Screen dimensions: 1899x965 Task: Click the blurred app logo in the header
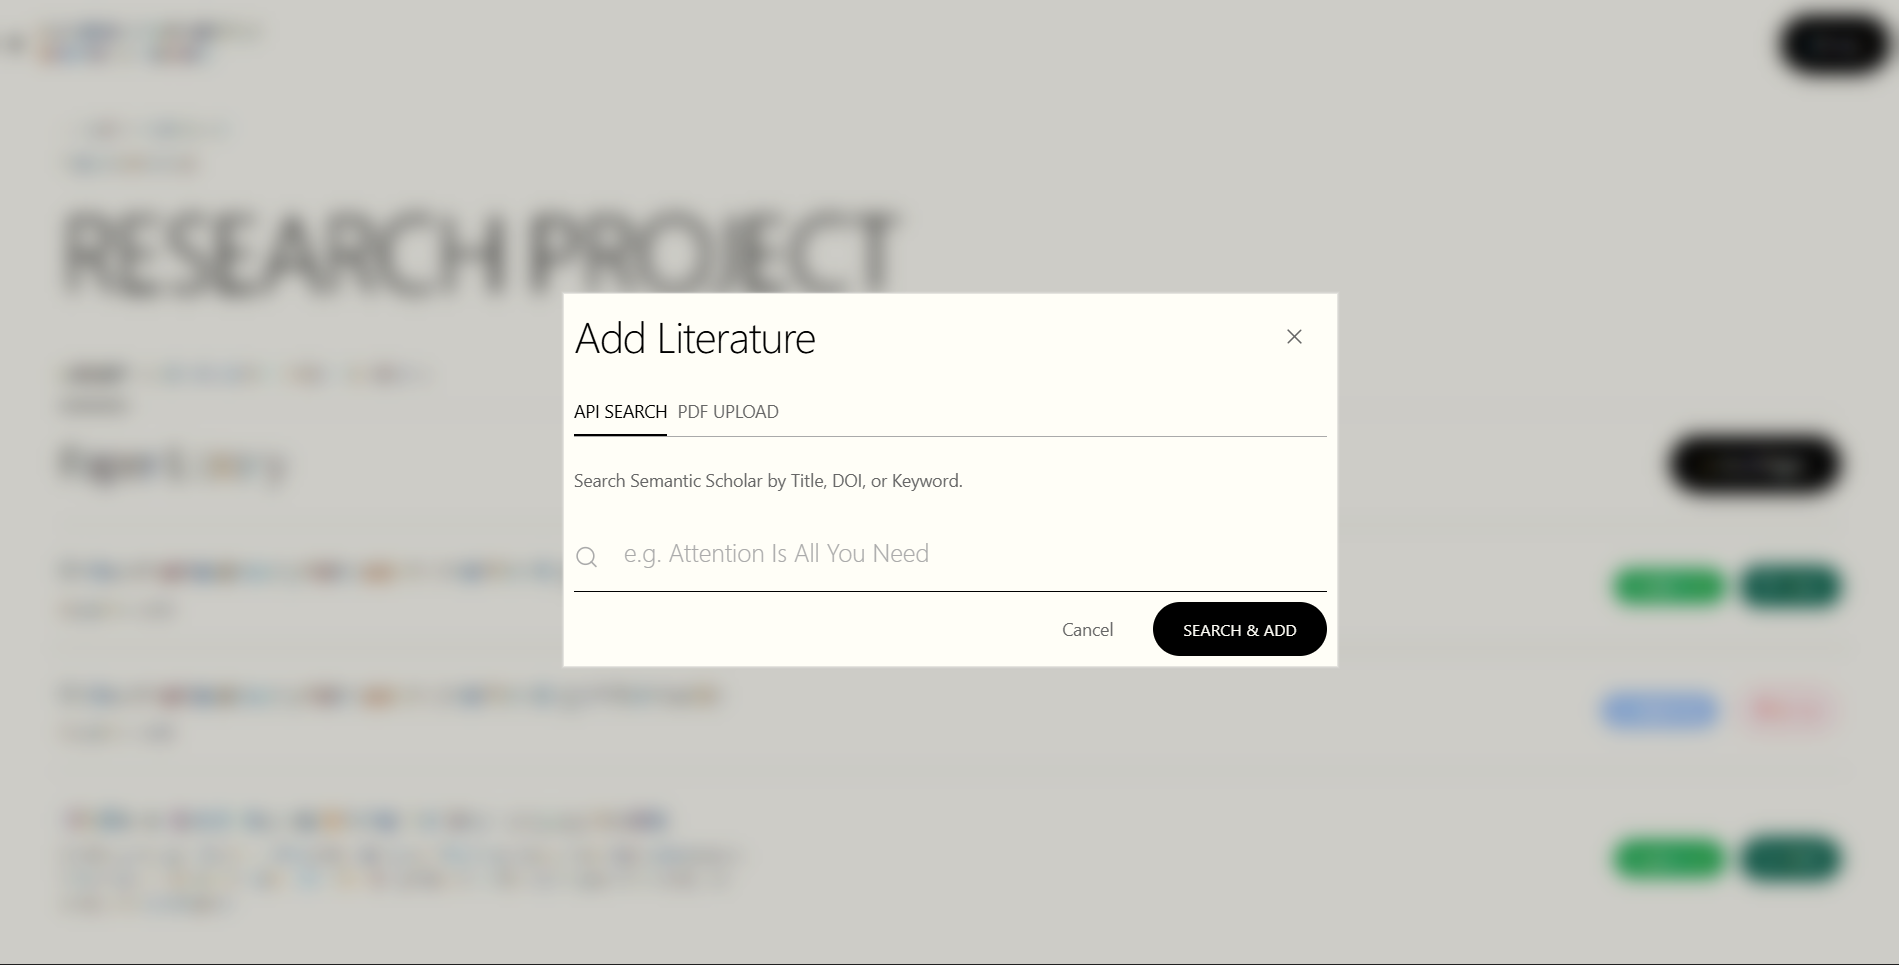135,43
